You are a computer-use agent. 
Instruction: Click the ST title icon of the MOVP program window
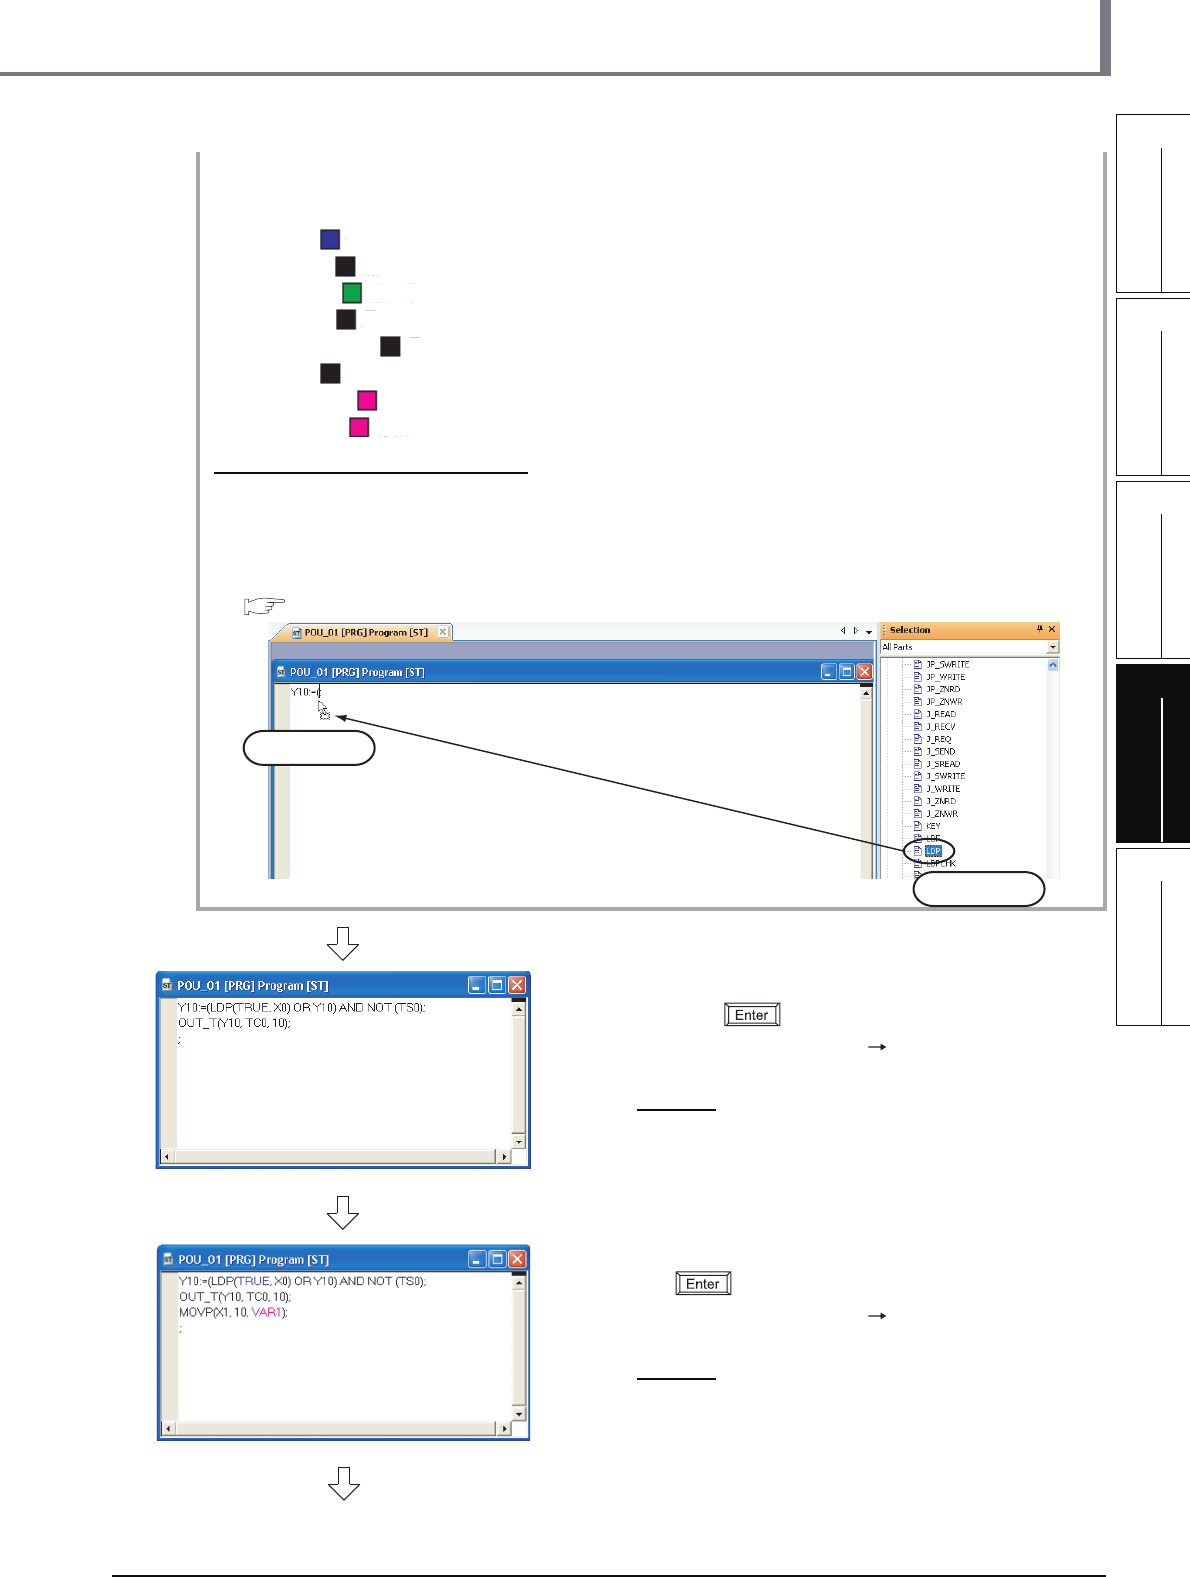(x=167, y=1260)
